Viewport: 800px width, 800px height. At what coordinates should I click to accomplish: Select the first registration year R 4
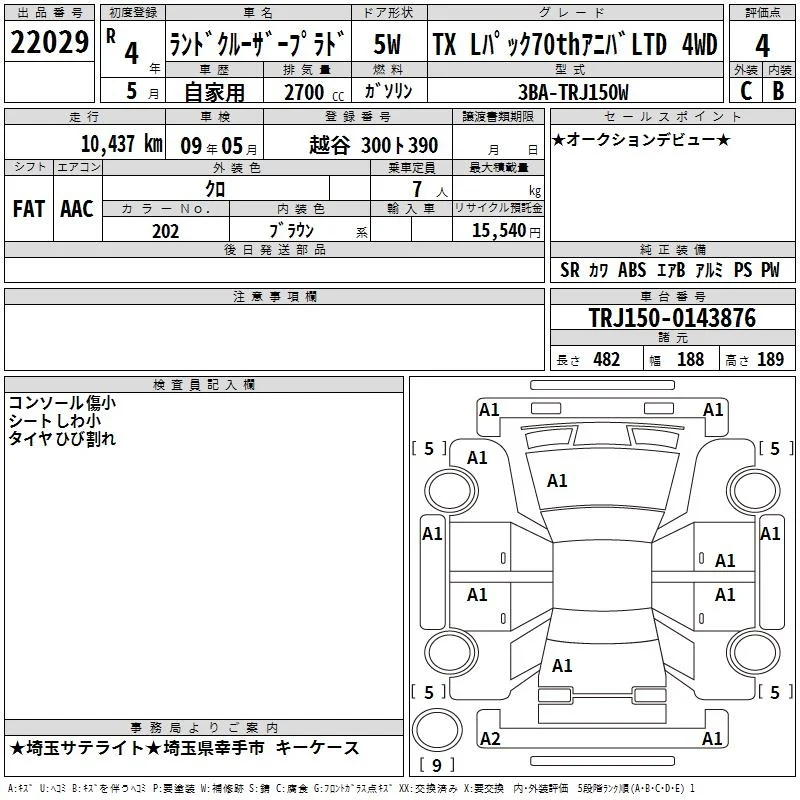tap(123, 46)
